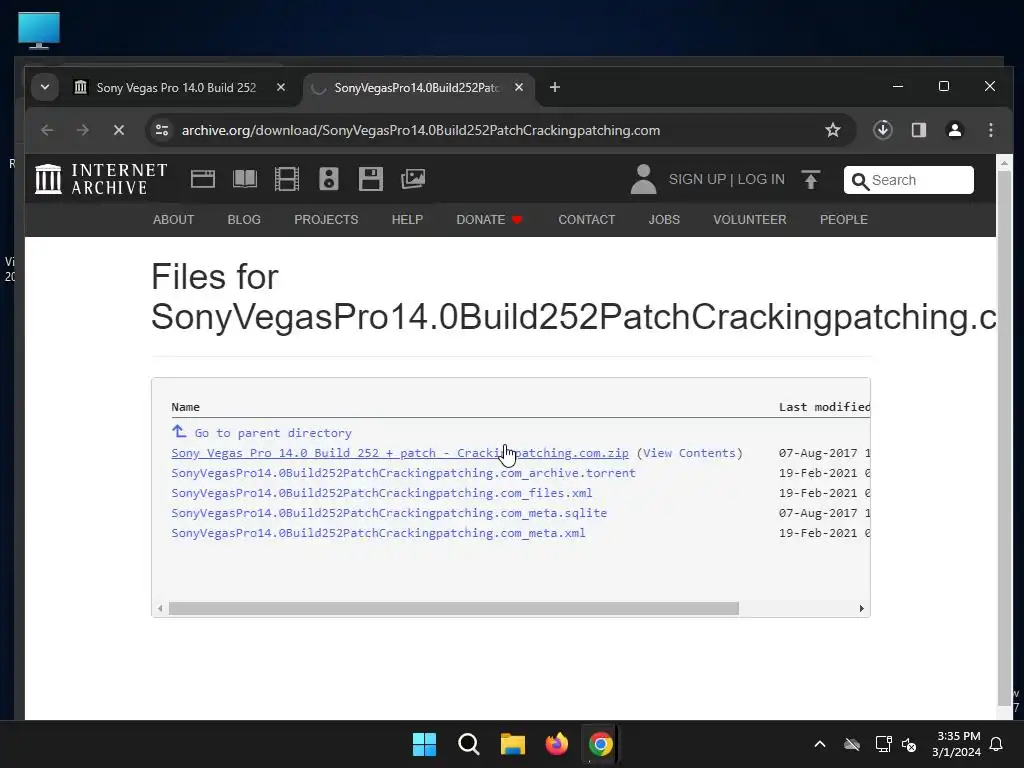Open Chrome three-dot menu

click(x=991, y=130)
